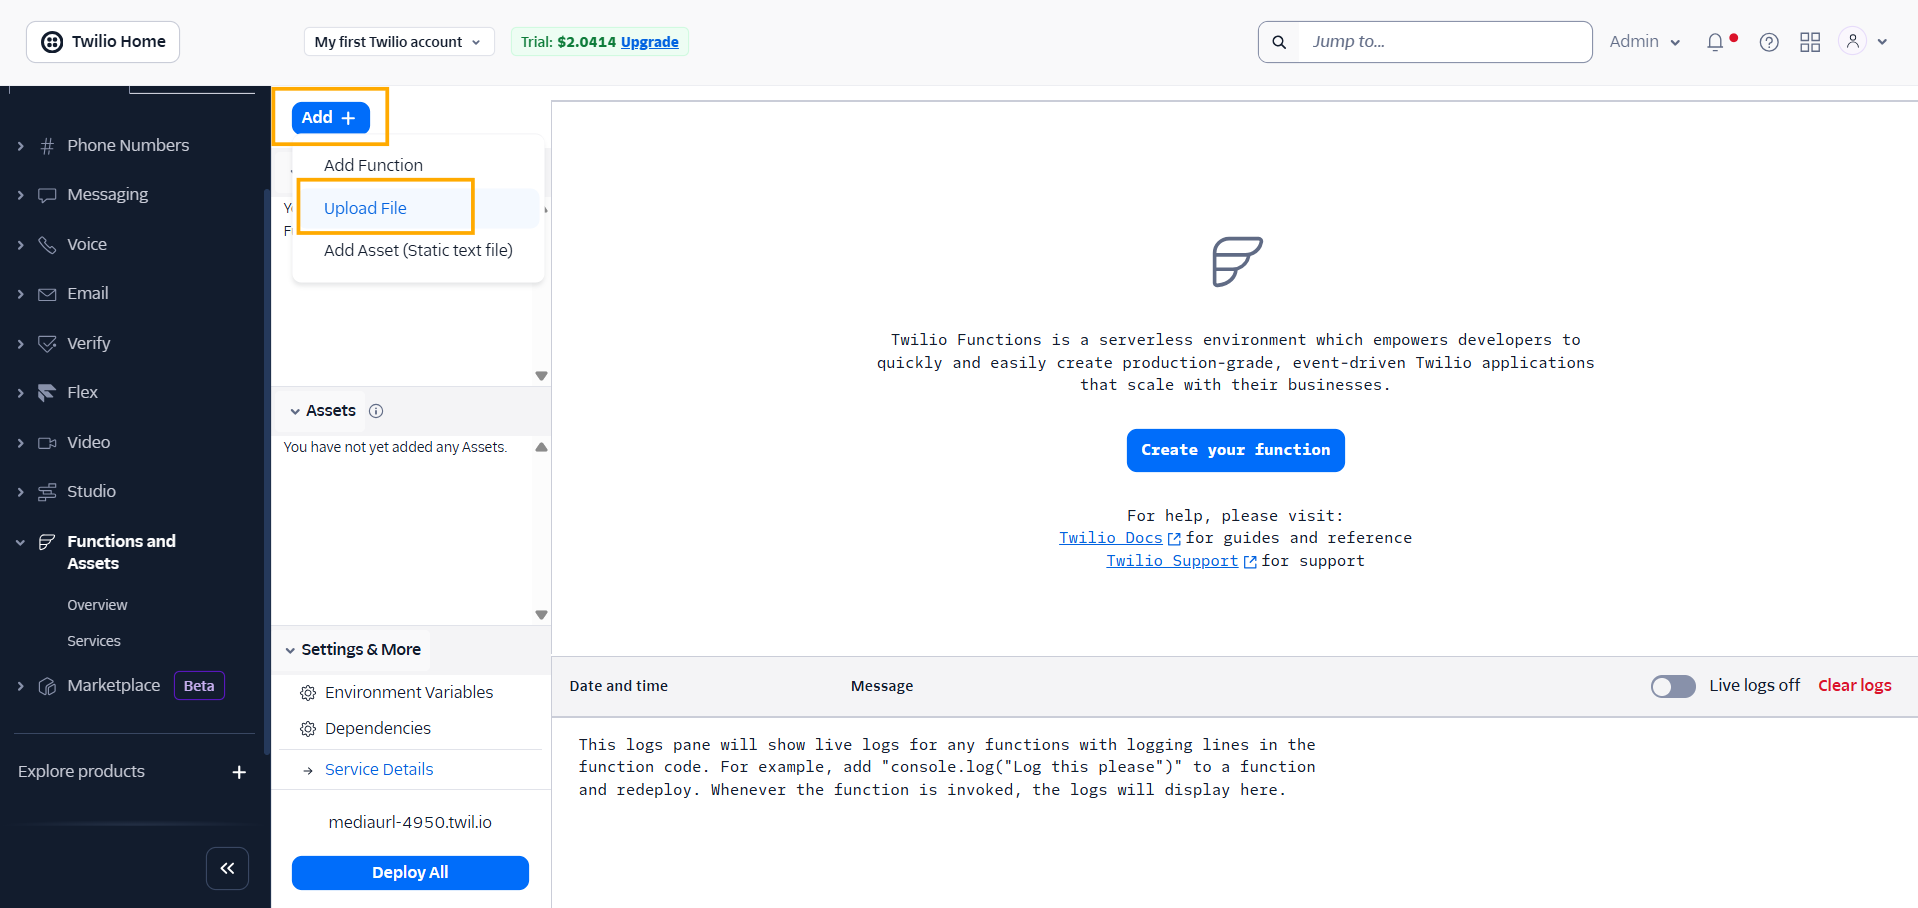Screen dimensions: 1918x908
Task: Open the Video sidebar item
Action: (88, 442)
